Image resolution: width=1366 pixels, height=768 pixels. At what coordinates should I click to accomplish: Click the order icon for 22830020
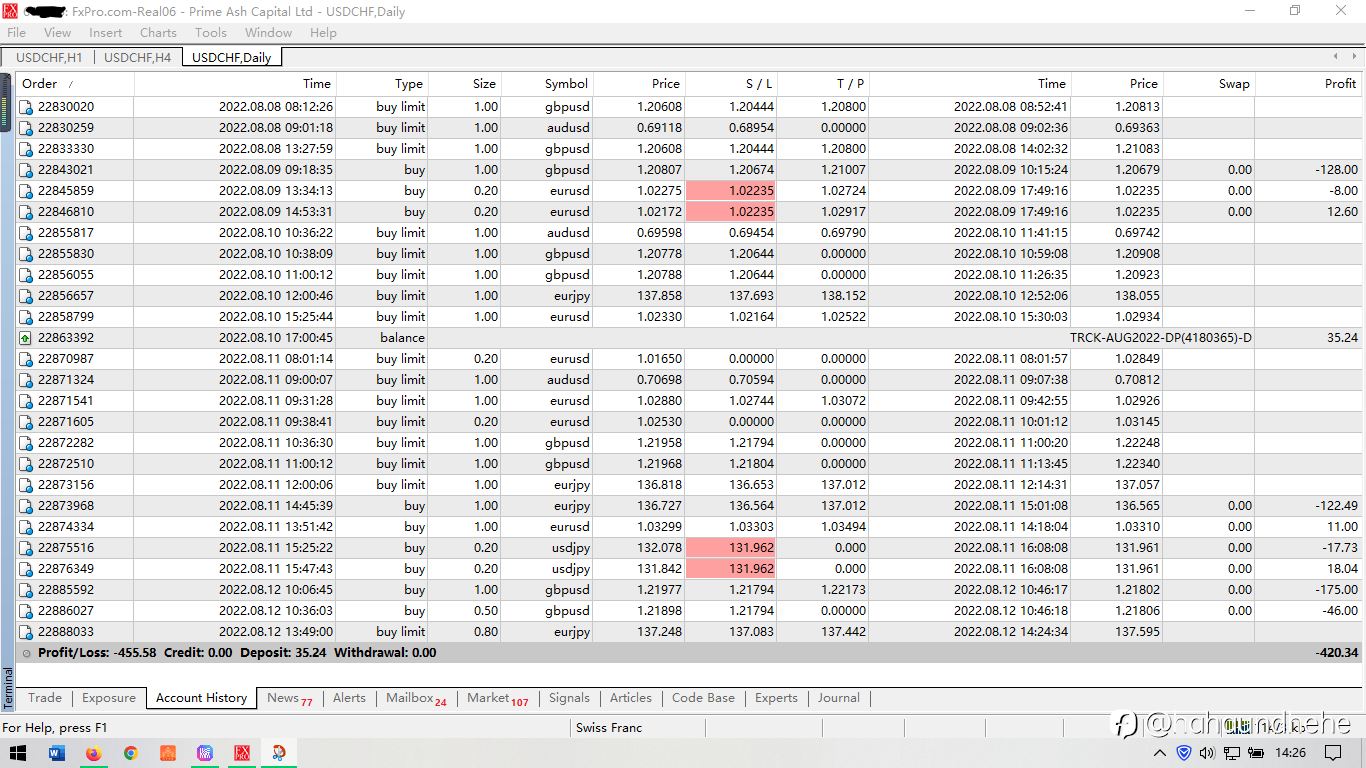[26, 107]
